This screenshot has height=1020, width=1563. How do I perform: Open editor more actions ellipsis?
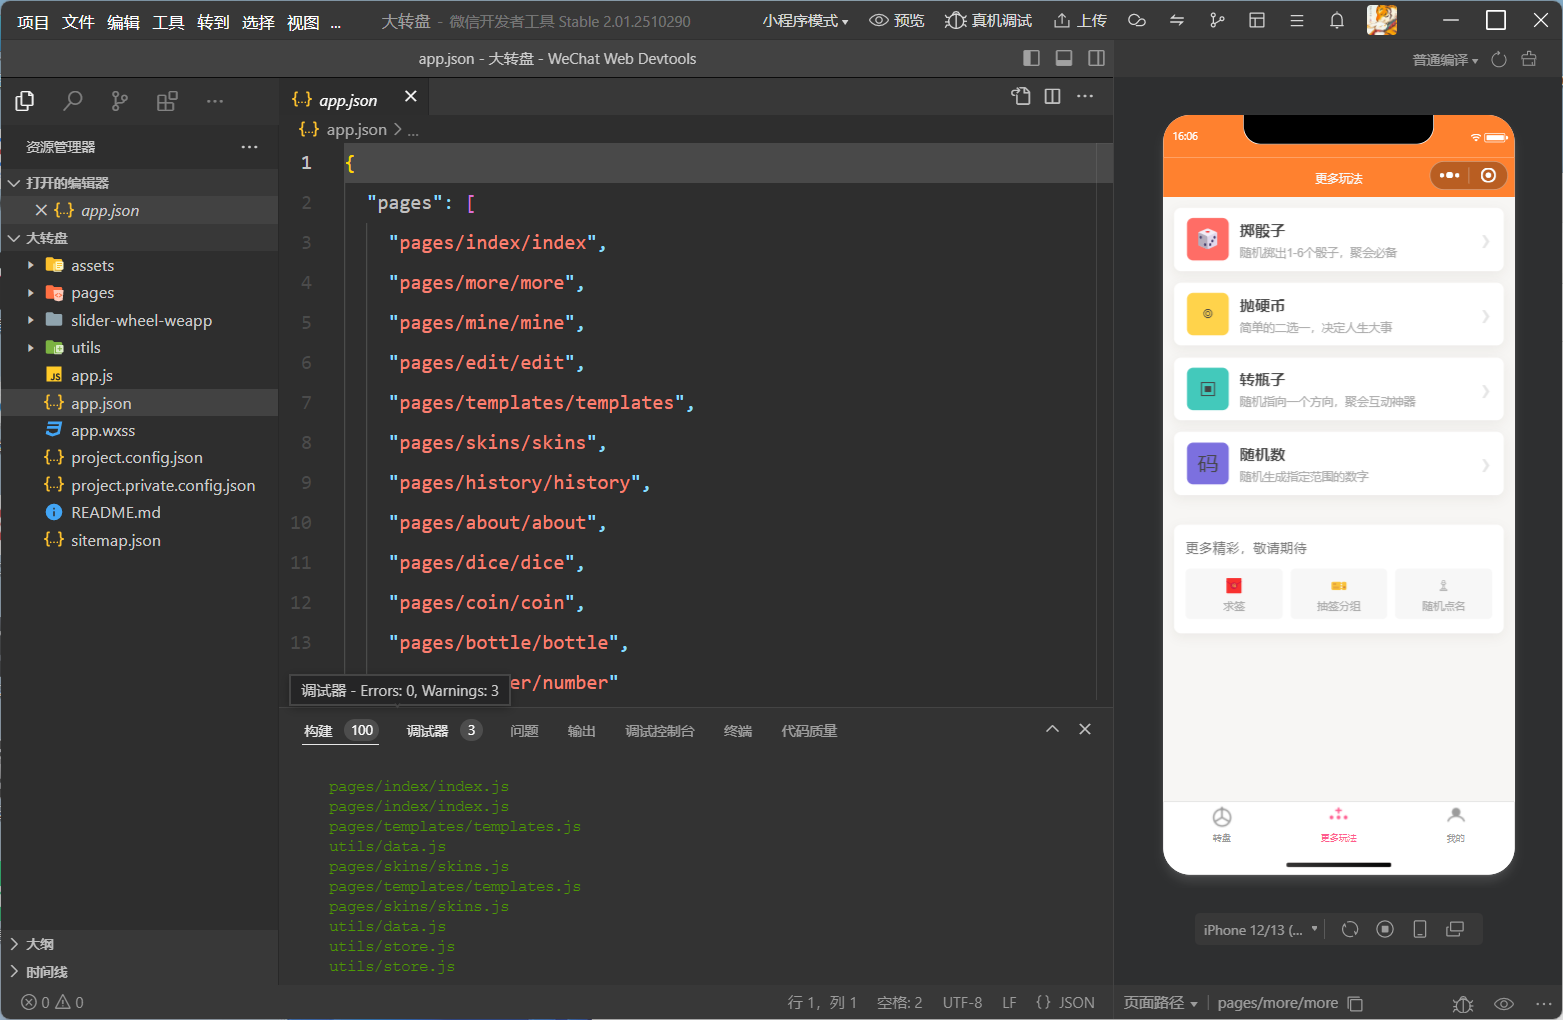pyautogui.click(x=1085, y=96)
